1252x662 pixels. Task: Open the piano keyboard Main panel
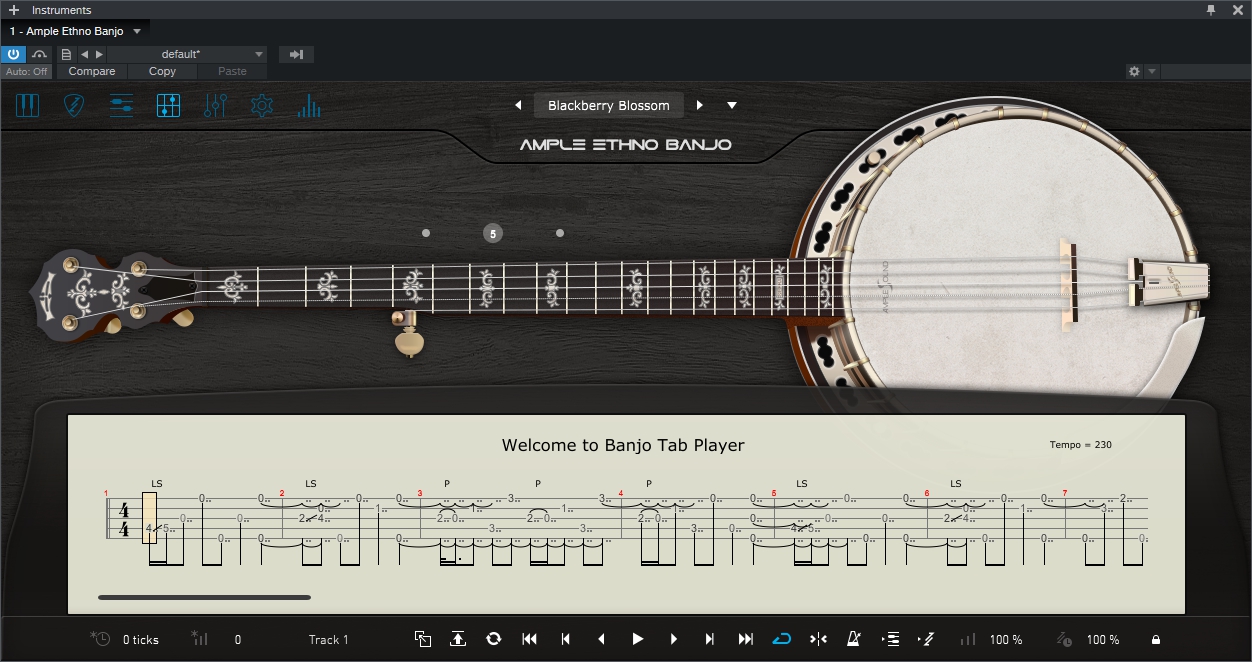(x=28, y=105)
